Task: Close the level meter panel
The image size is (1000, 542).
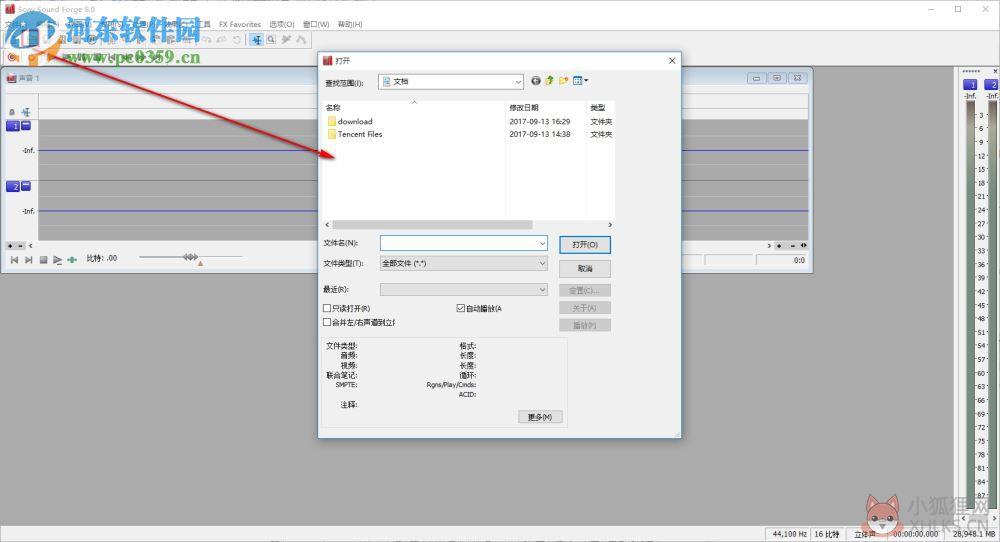Action: (995, 71)
